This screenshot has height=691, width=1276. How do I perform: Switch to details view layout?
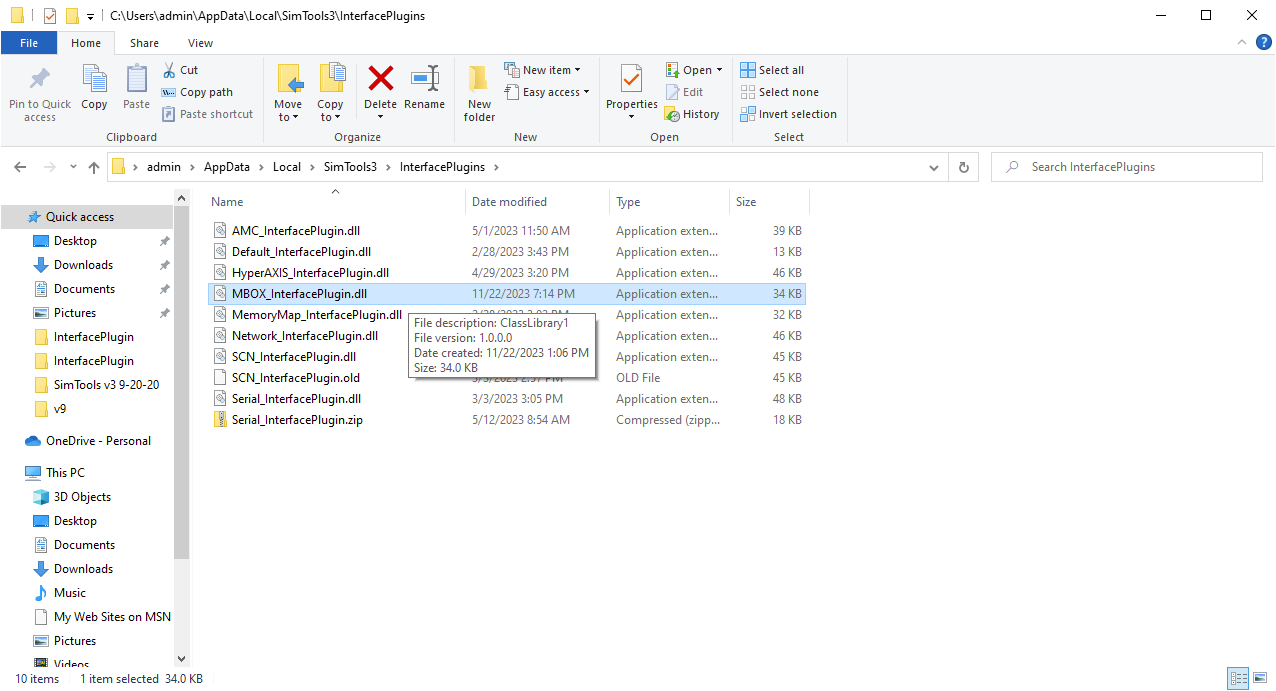(1238, 679)
